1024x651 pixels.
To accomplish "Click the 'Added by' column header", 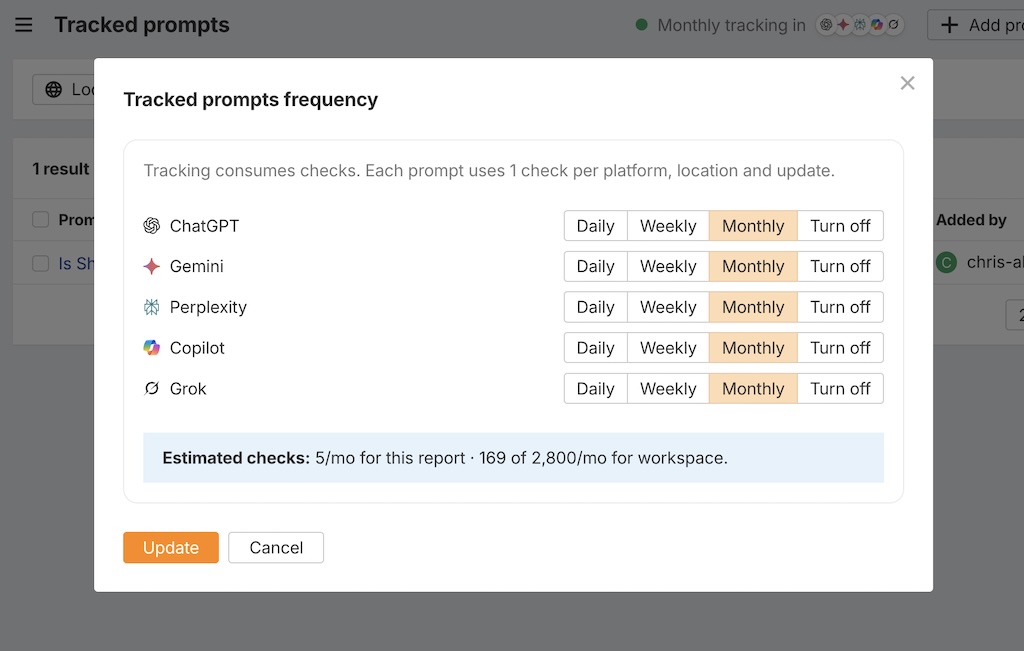I will [x=971, y=220].
